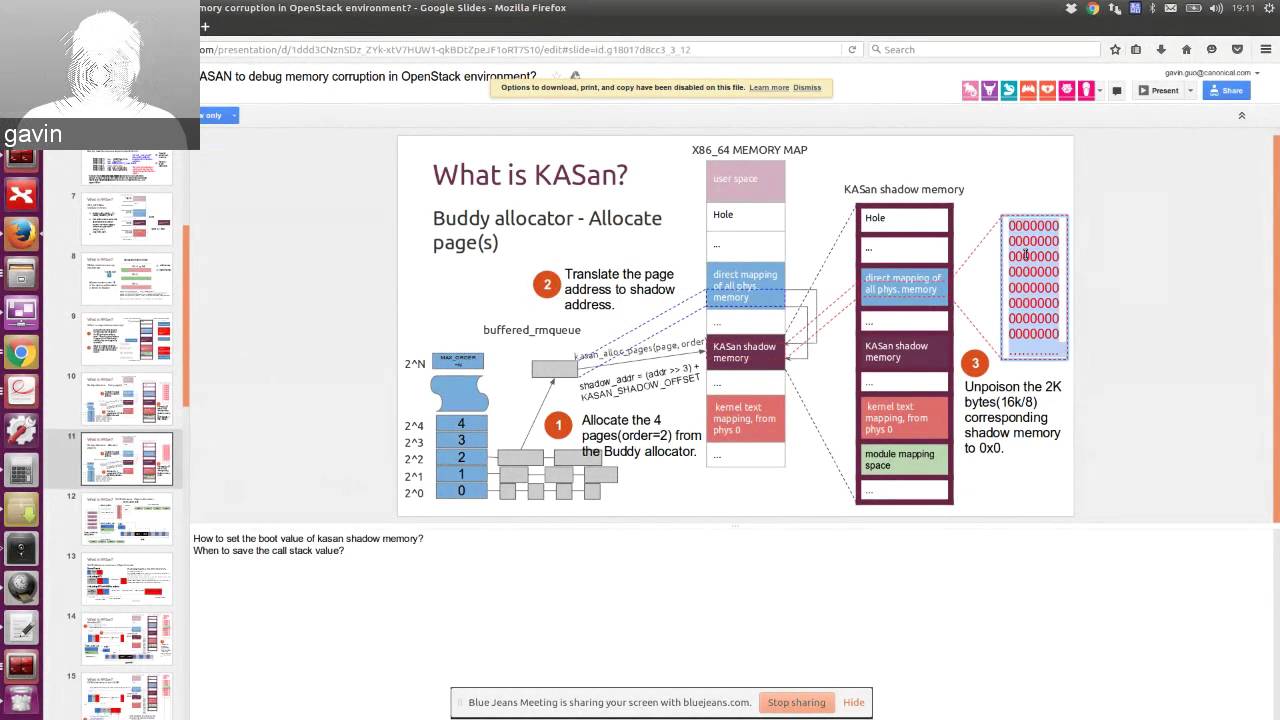Click the Firefox Search input field
Image resolution: width=1280 pixels, height=720 pixels.
coord(983,49)
